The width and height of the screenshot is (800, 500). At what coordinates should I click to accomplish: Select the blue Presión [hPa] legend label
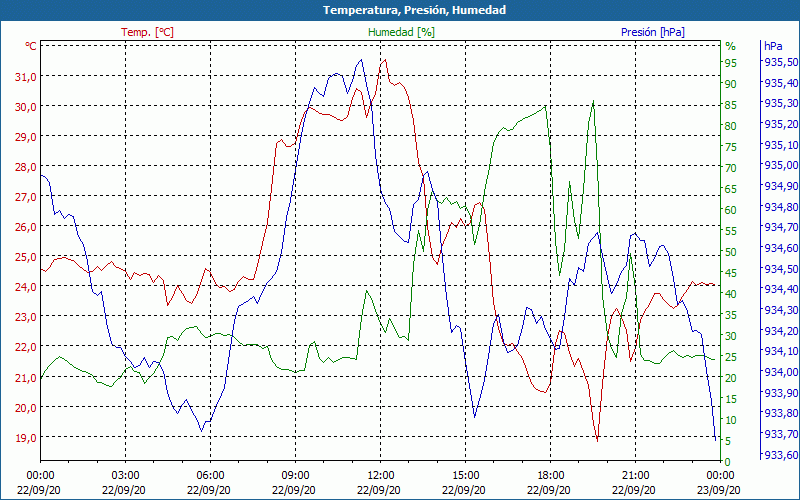point(652,32)
